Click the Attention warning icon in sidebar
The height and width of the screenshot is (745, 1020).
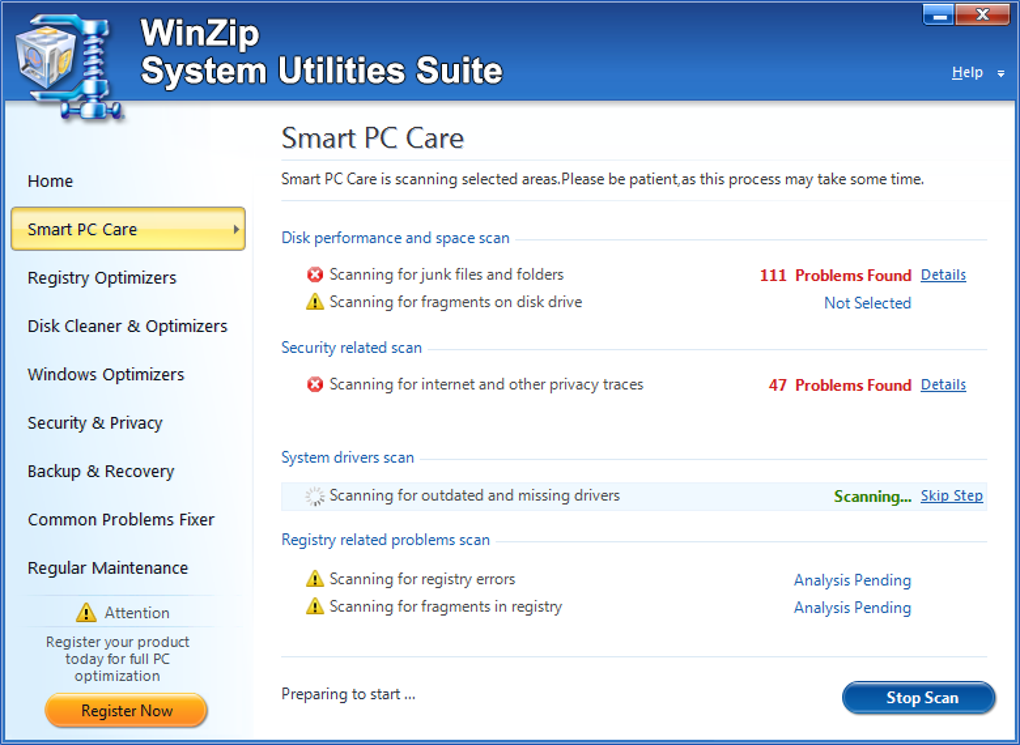click(x=86, y=613)
